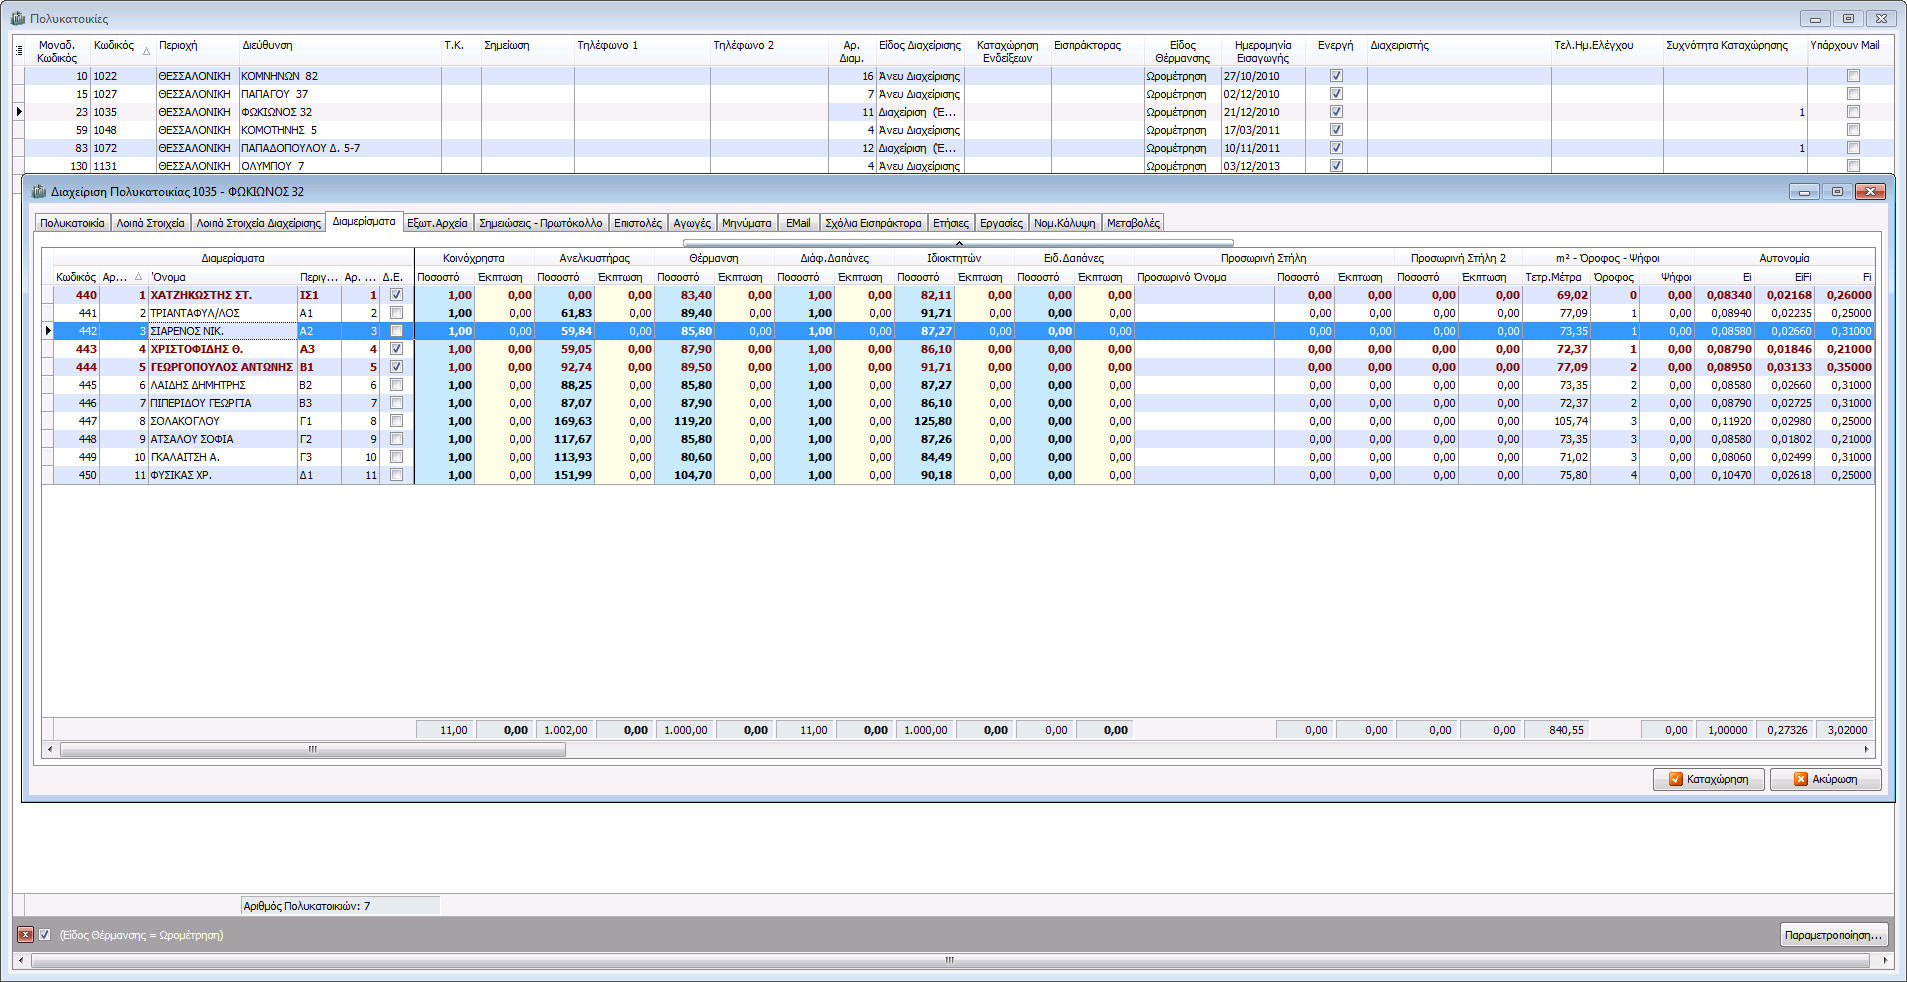Click the sort arrow on the Κωδικός header in Πολυκατοικίες
The width and height of the screenshot is (1907, 982).
pos(146,51)
